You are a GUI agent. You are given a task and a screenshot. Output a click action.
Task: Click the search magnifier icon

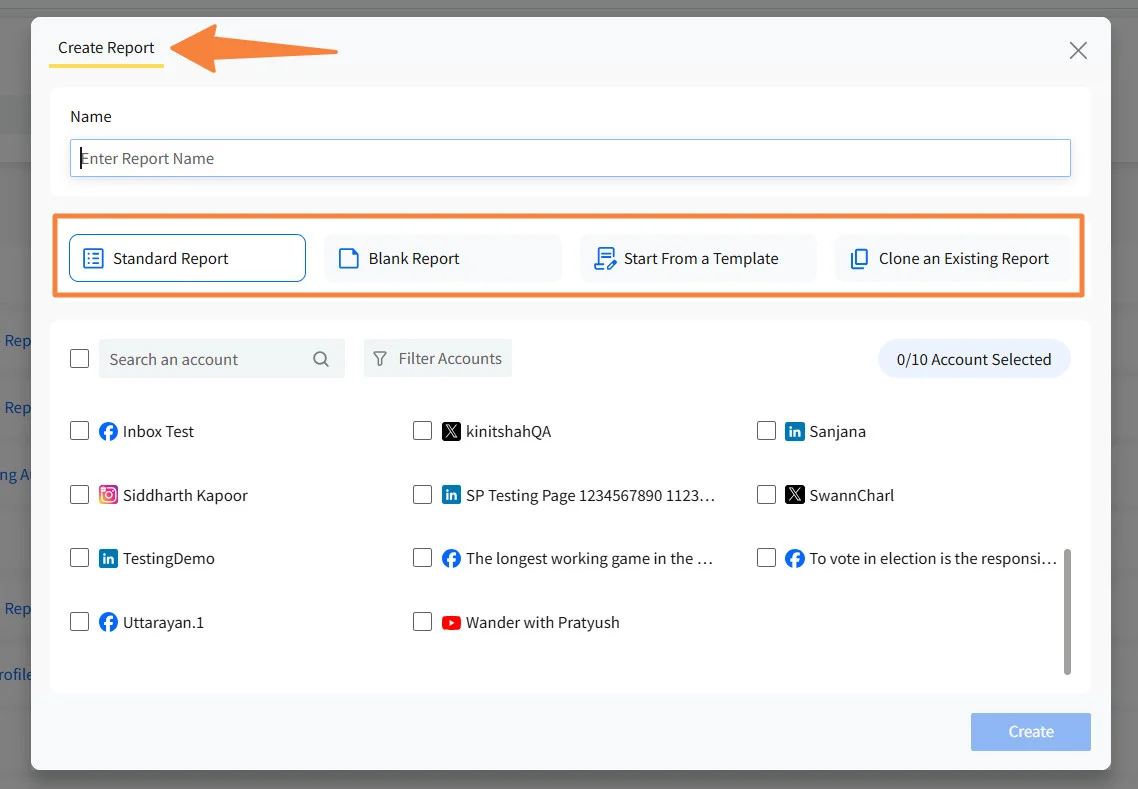pos(321,358)
